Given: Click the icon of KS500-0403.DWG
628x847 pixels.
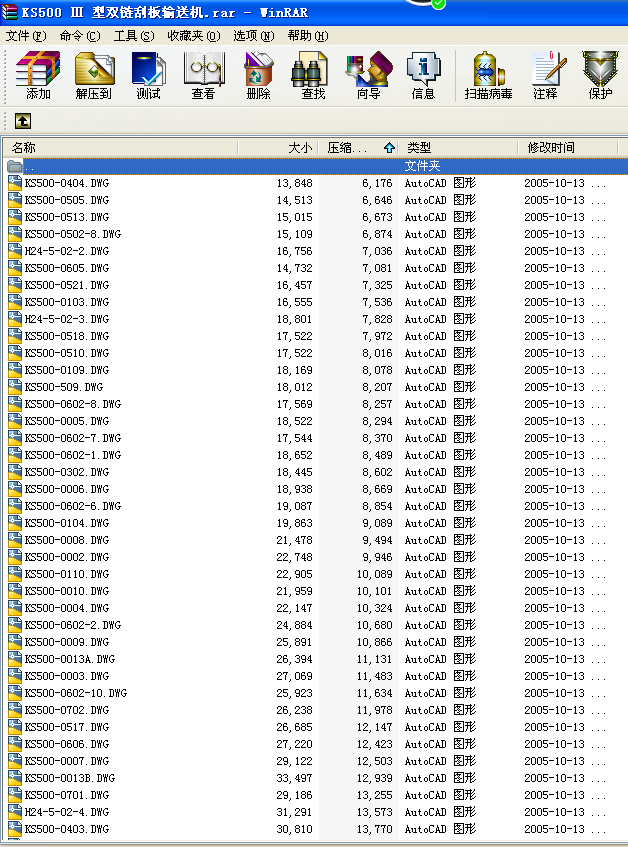Looking at the screenshot, I should click(15, 829).
